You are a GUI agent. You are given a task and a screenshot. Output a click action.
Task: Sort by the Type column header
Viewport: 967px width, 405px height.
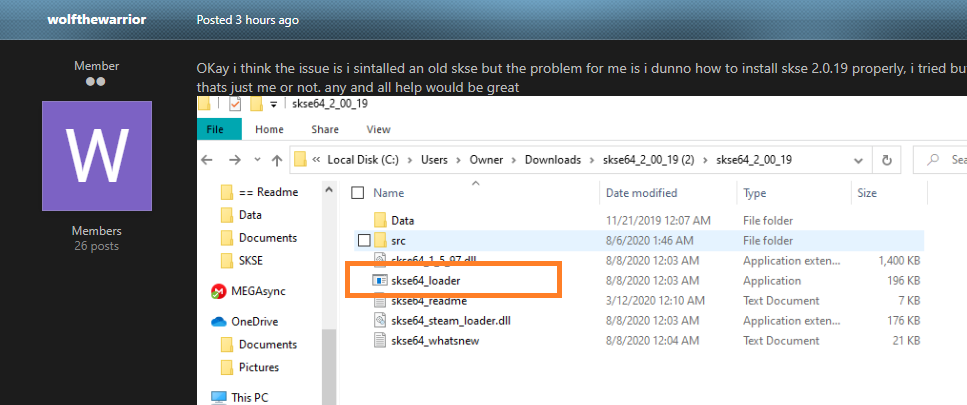(754, 193)
